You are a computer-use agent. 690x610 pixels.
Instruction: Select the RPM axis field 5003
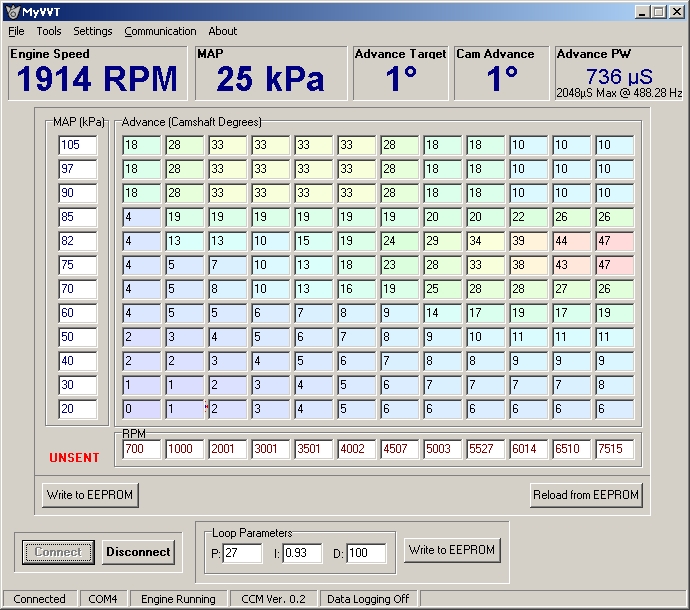(x=443, y=449)
